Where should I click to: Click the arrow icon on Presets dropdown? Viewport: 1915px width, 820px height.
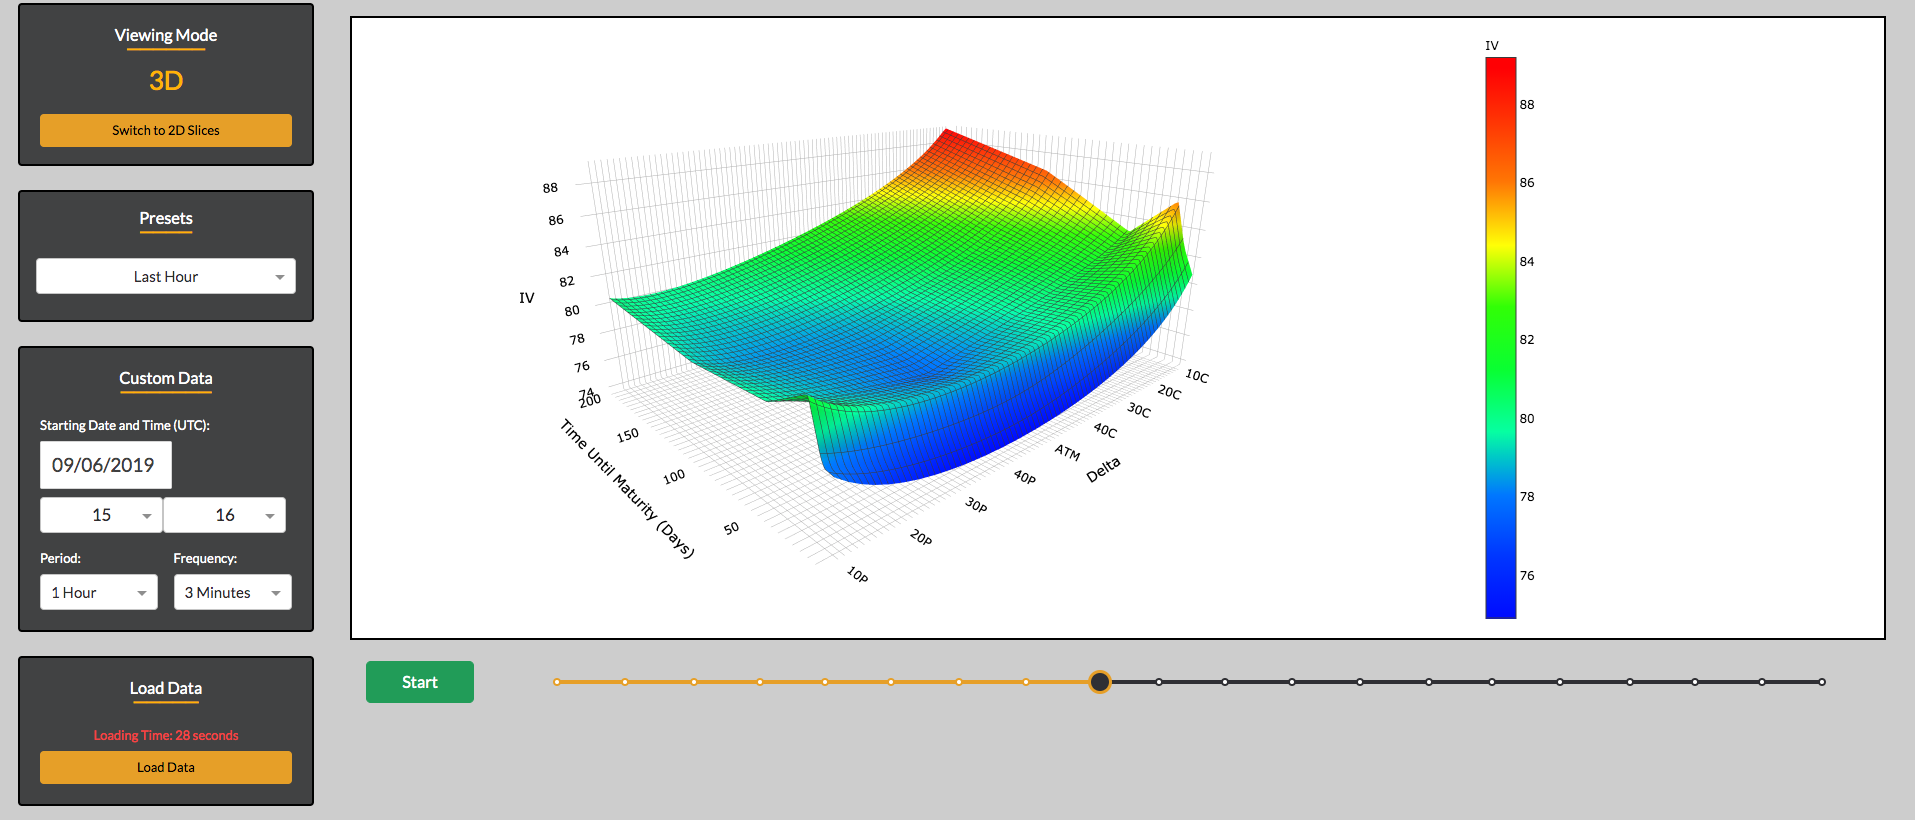click(280, 277)
